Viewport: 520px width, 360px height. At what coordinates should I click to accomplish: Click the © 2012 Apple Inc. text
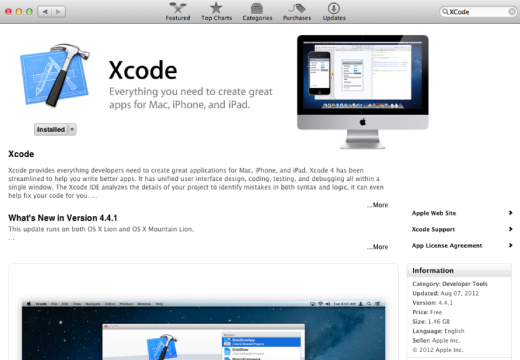438,350
